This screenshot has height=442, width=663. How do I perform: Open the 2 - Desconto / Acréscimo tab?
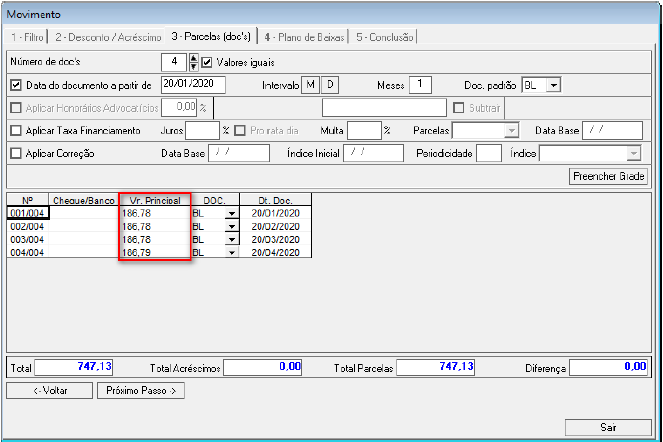108,37
